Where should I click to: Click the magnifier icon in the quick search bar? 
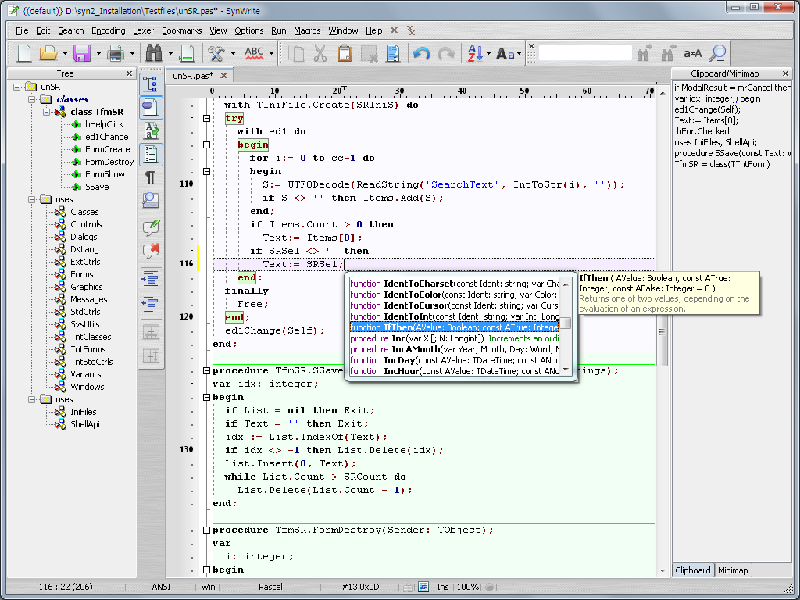click(717, 53)
